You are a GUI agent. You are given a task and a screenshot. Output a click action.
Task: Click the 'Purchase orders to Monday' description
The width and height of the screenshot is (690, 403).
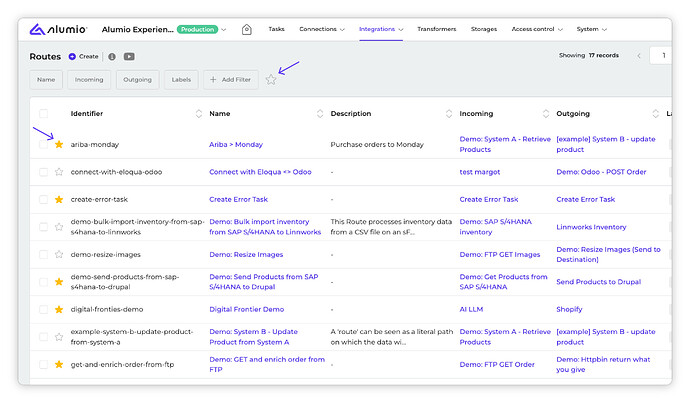point(377,144)
